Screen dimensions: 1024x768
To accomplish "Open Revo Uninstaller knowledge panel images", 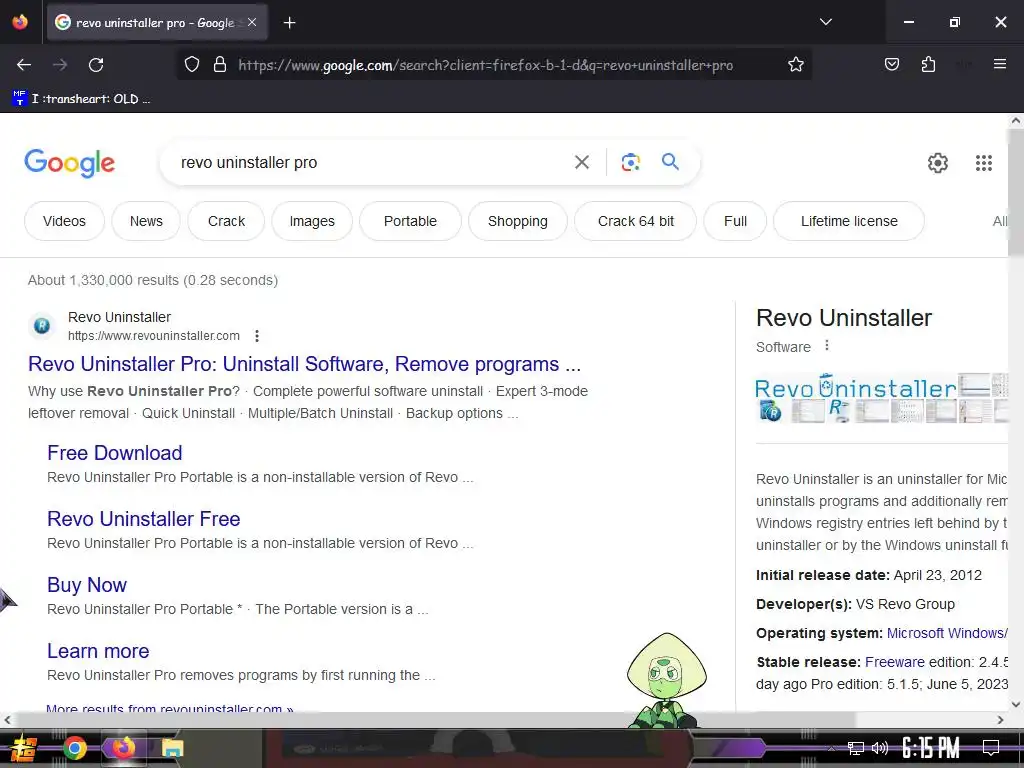I will click(x=882, y=398).
